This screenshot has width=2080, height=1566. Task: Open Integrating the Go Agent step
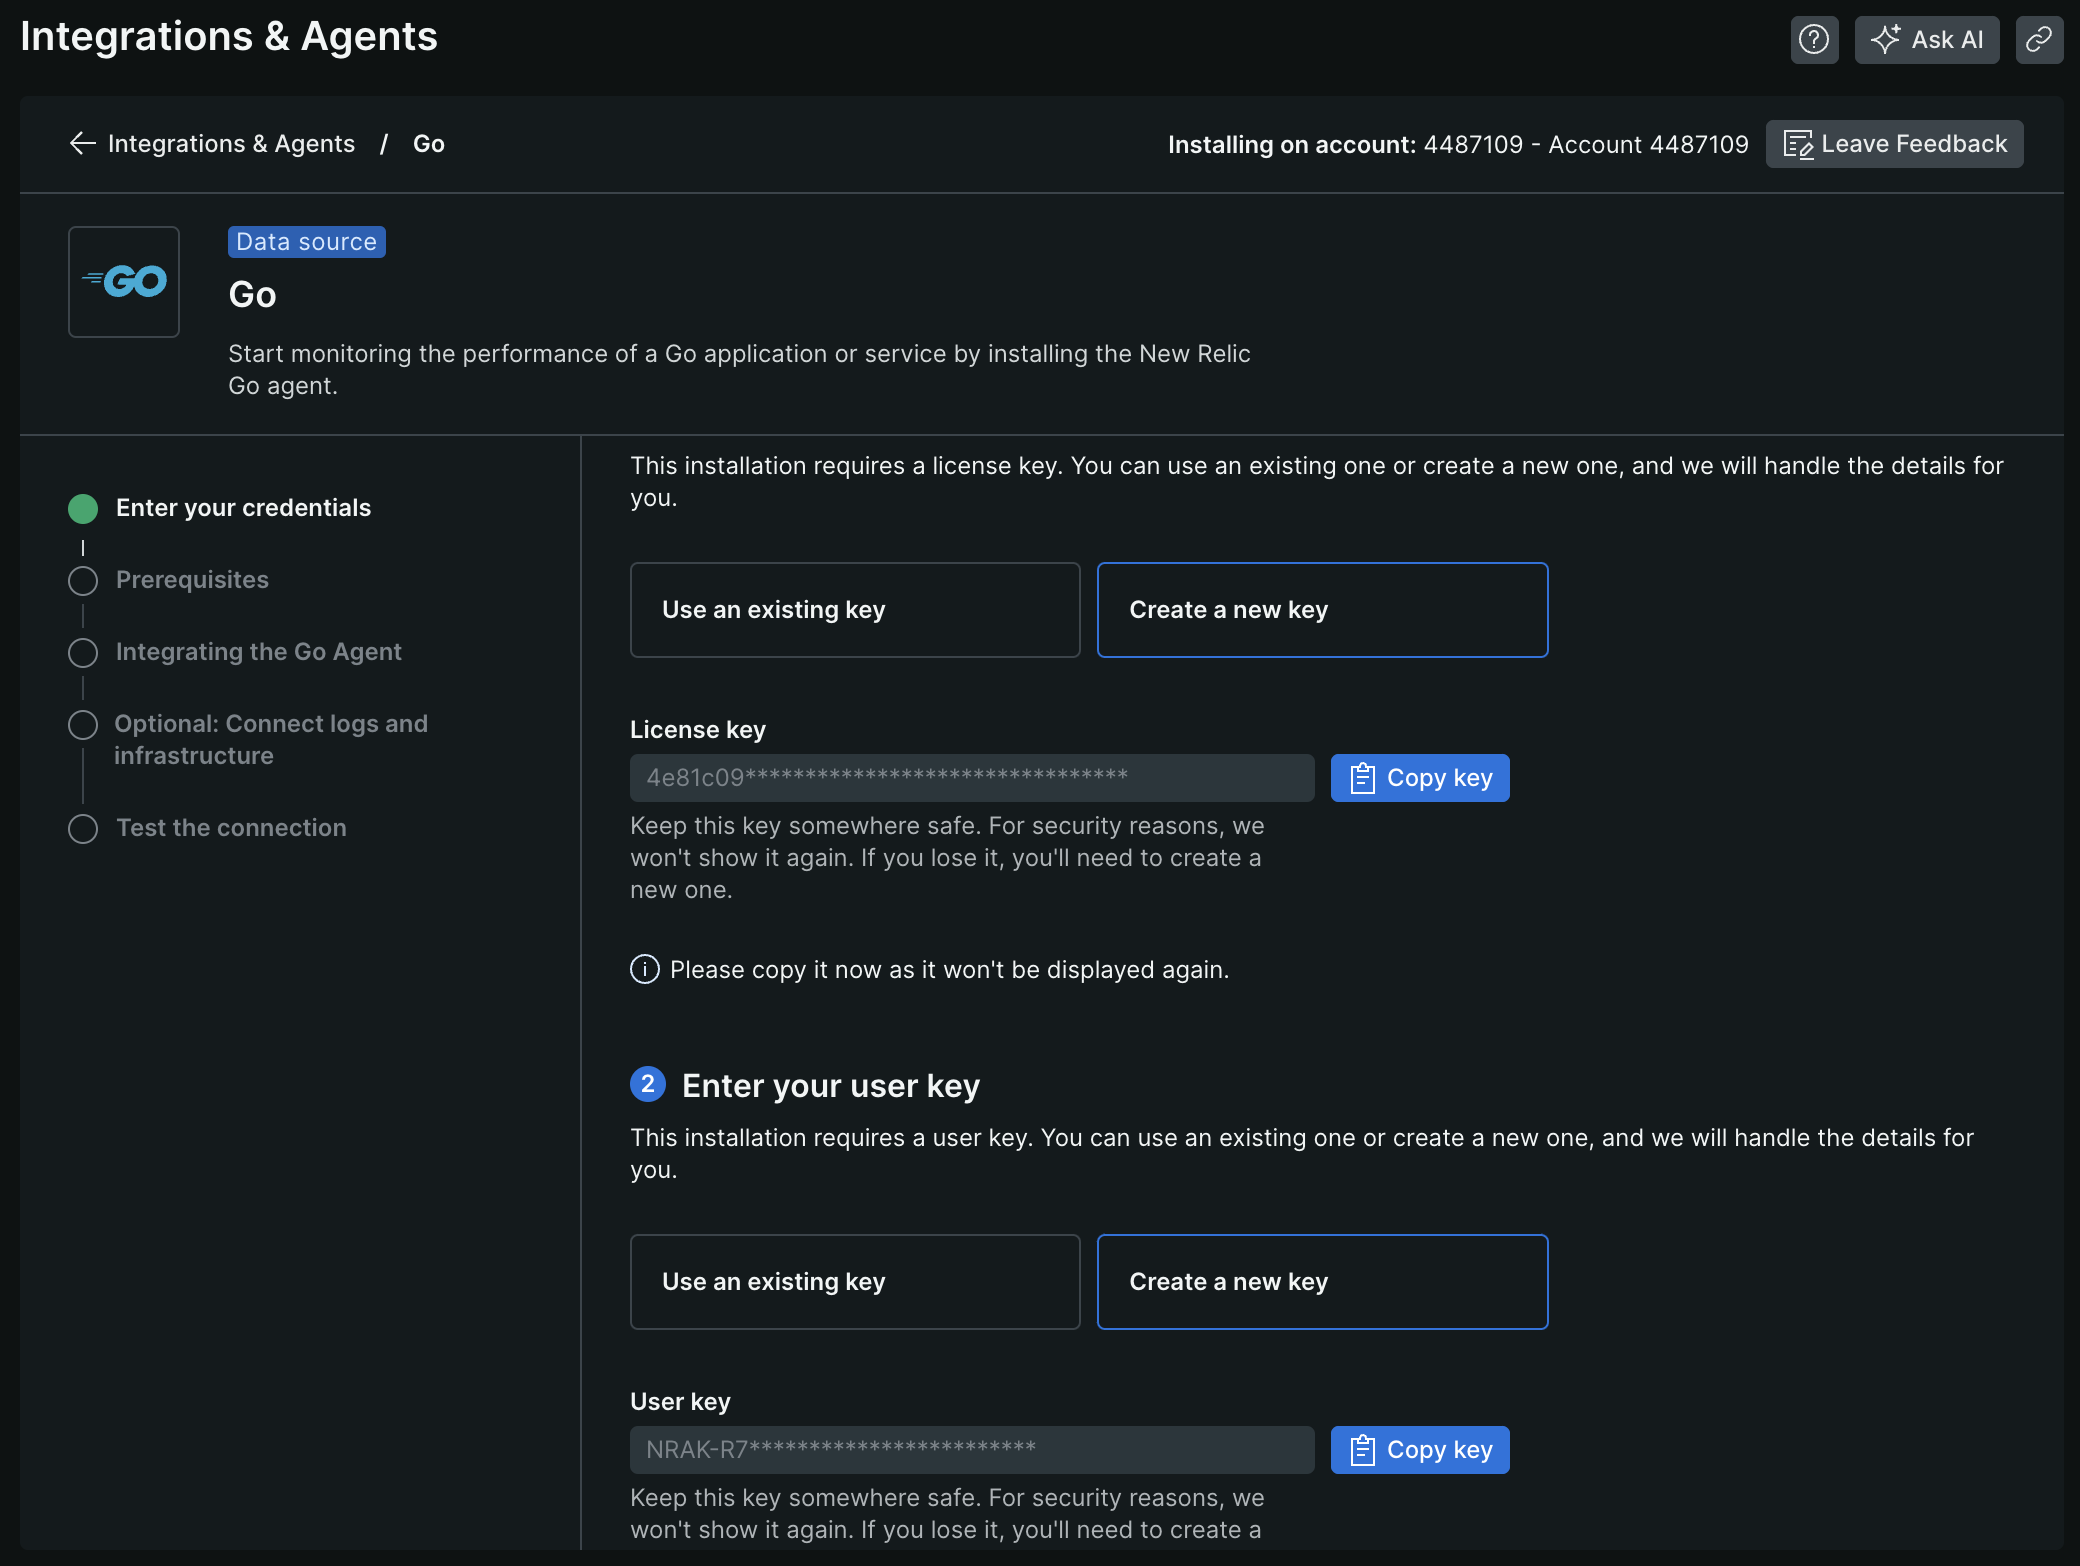258,652
